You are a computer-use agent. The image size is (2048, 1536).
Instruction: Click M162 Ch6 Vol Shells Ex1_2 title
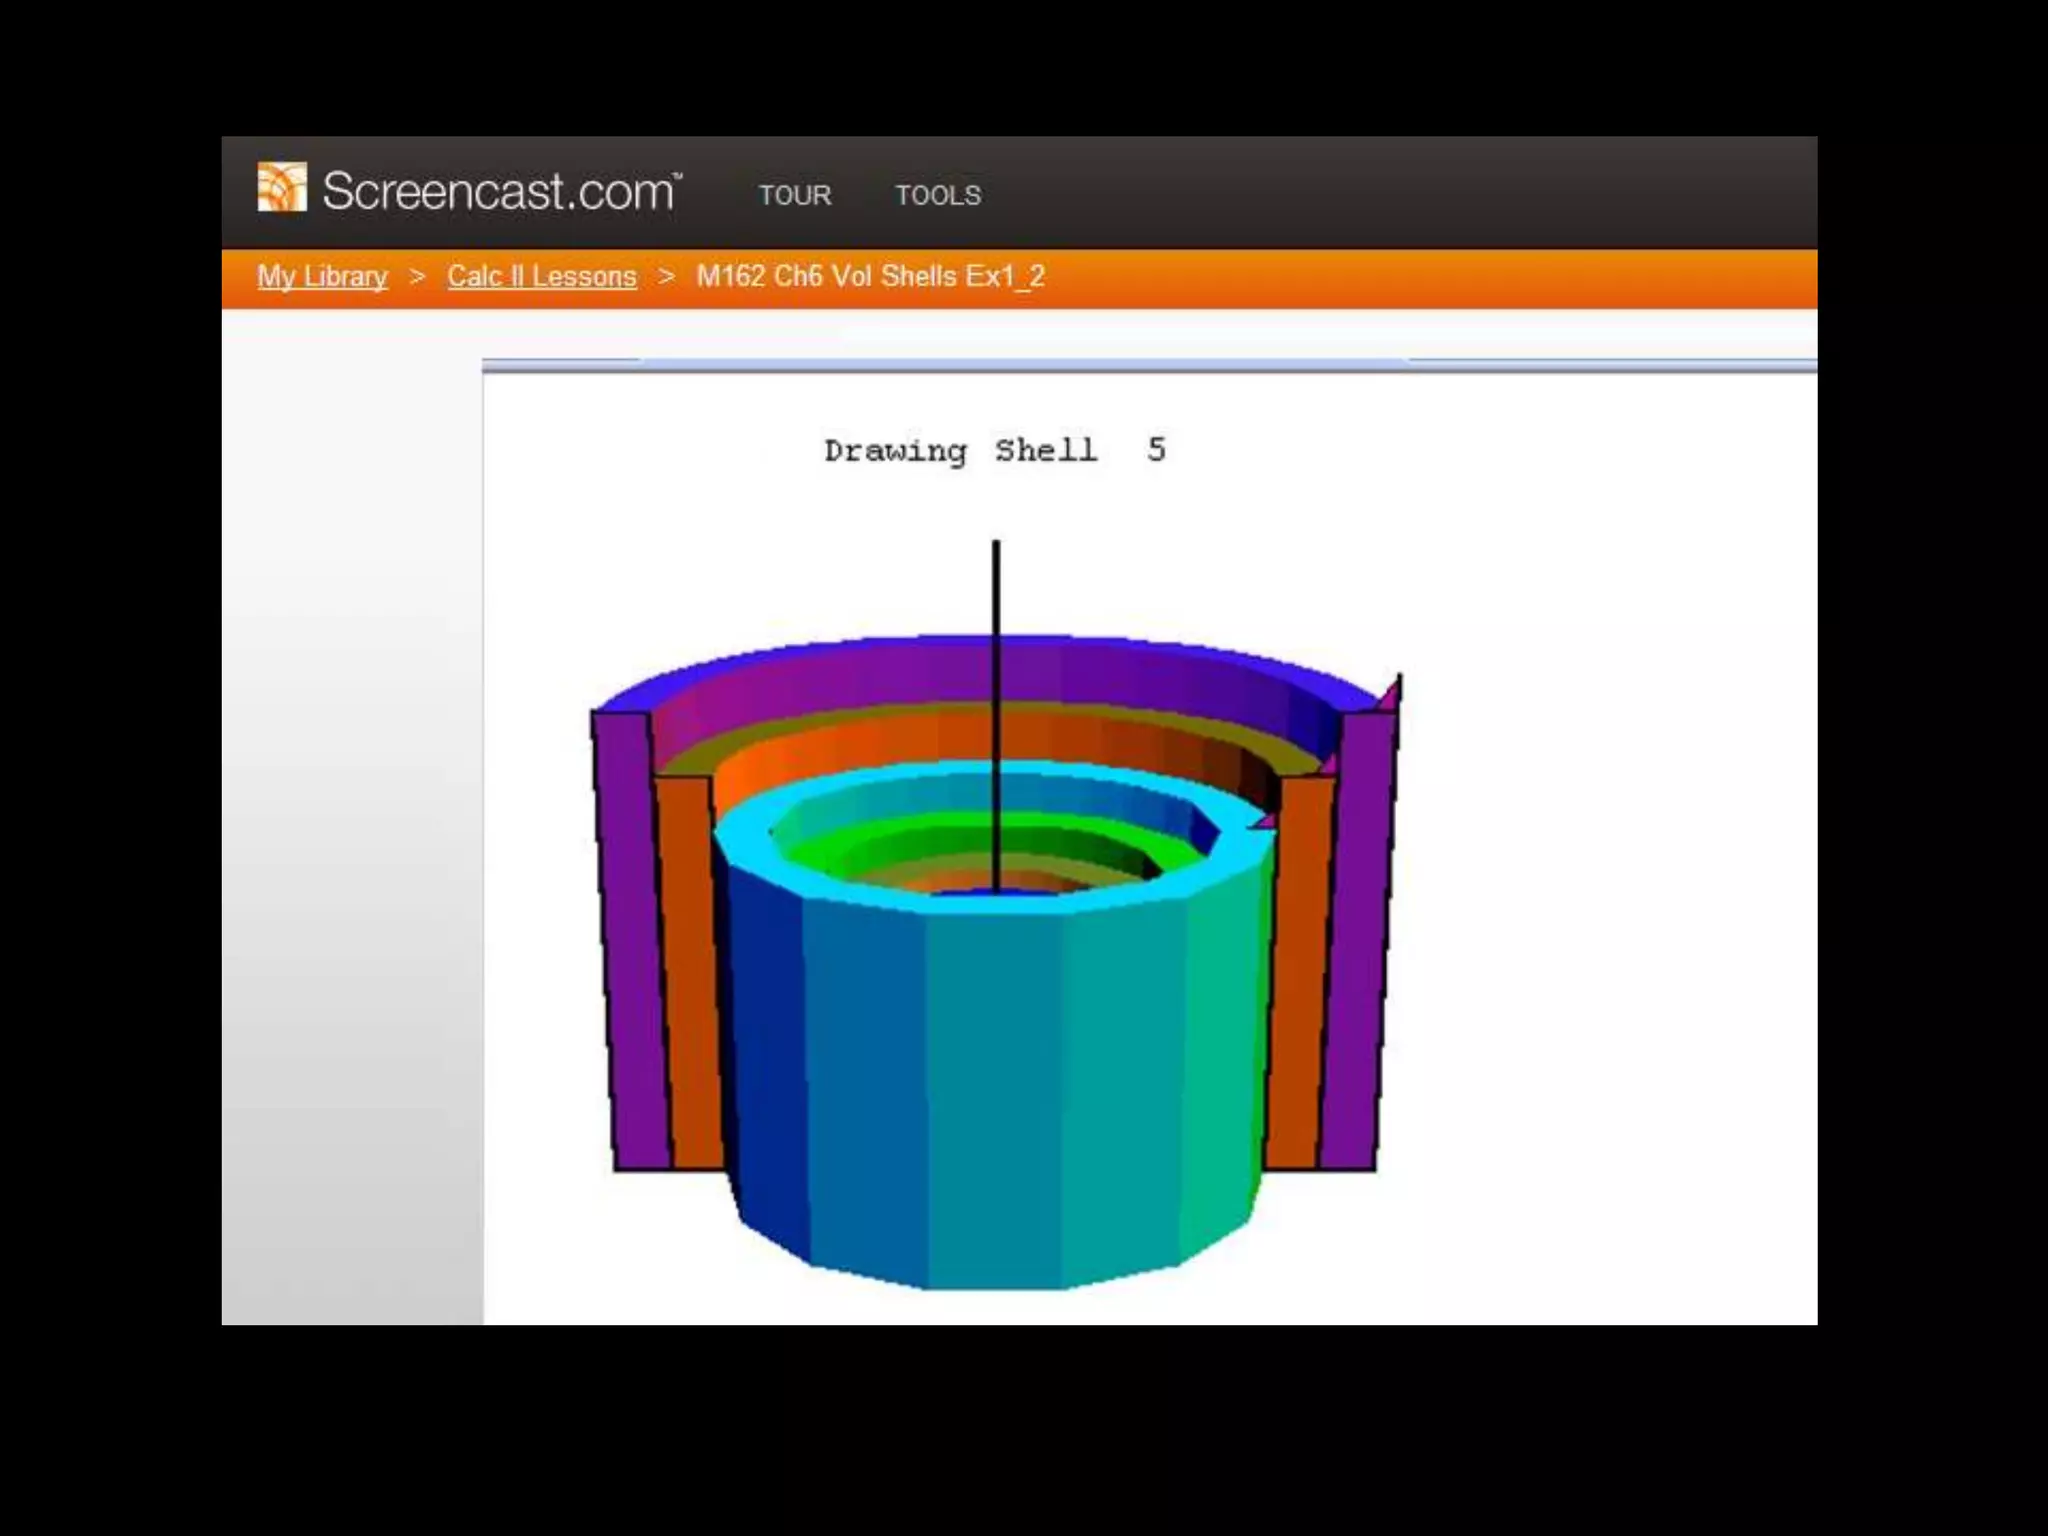(x=870, y=276)
